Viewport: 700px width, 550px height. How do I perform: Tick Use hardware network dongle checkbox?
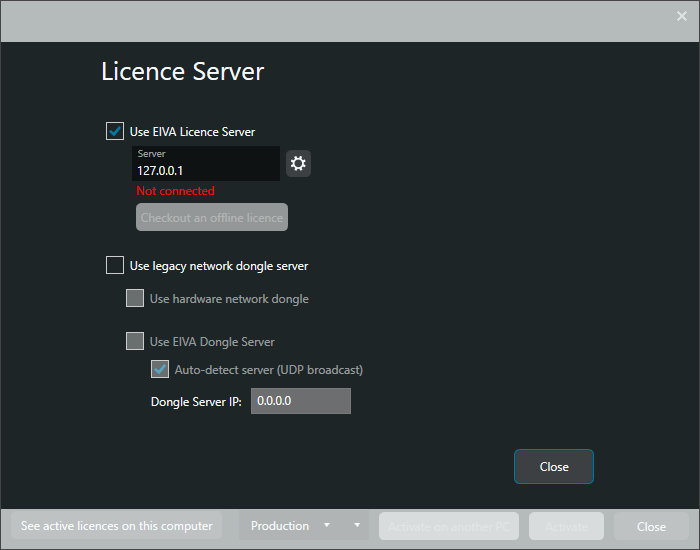tap(135, 298)
